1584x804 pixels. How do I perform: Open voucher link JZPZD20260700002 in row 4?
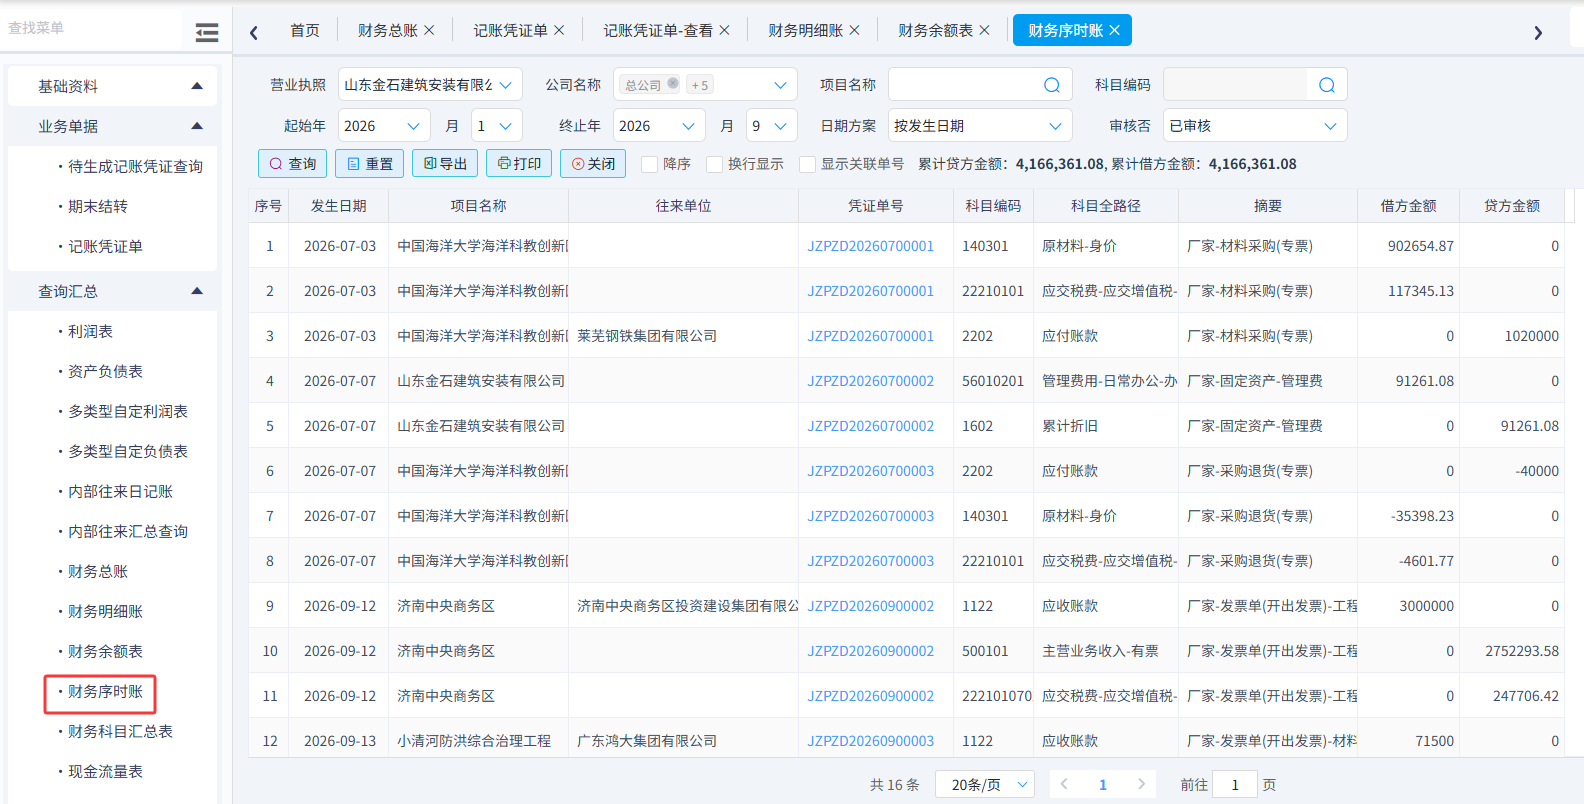[x=871, y=381]
